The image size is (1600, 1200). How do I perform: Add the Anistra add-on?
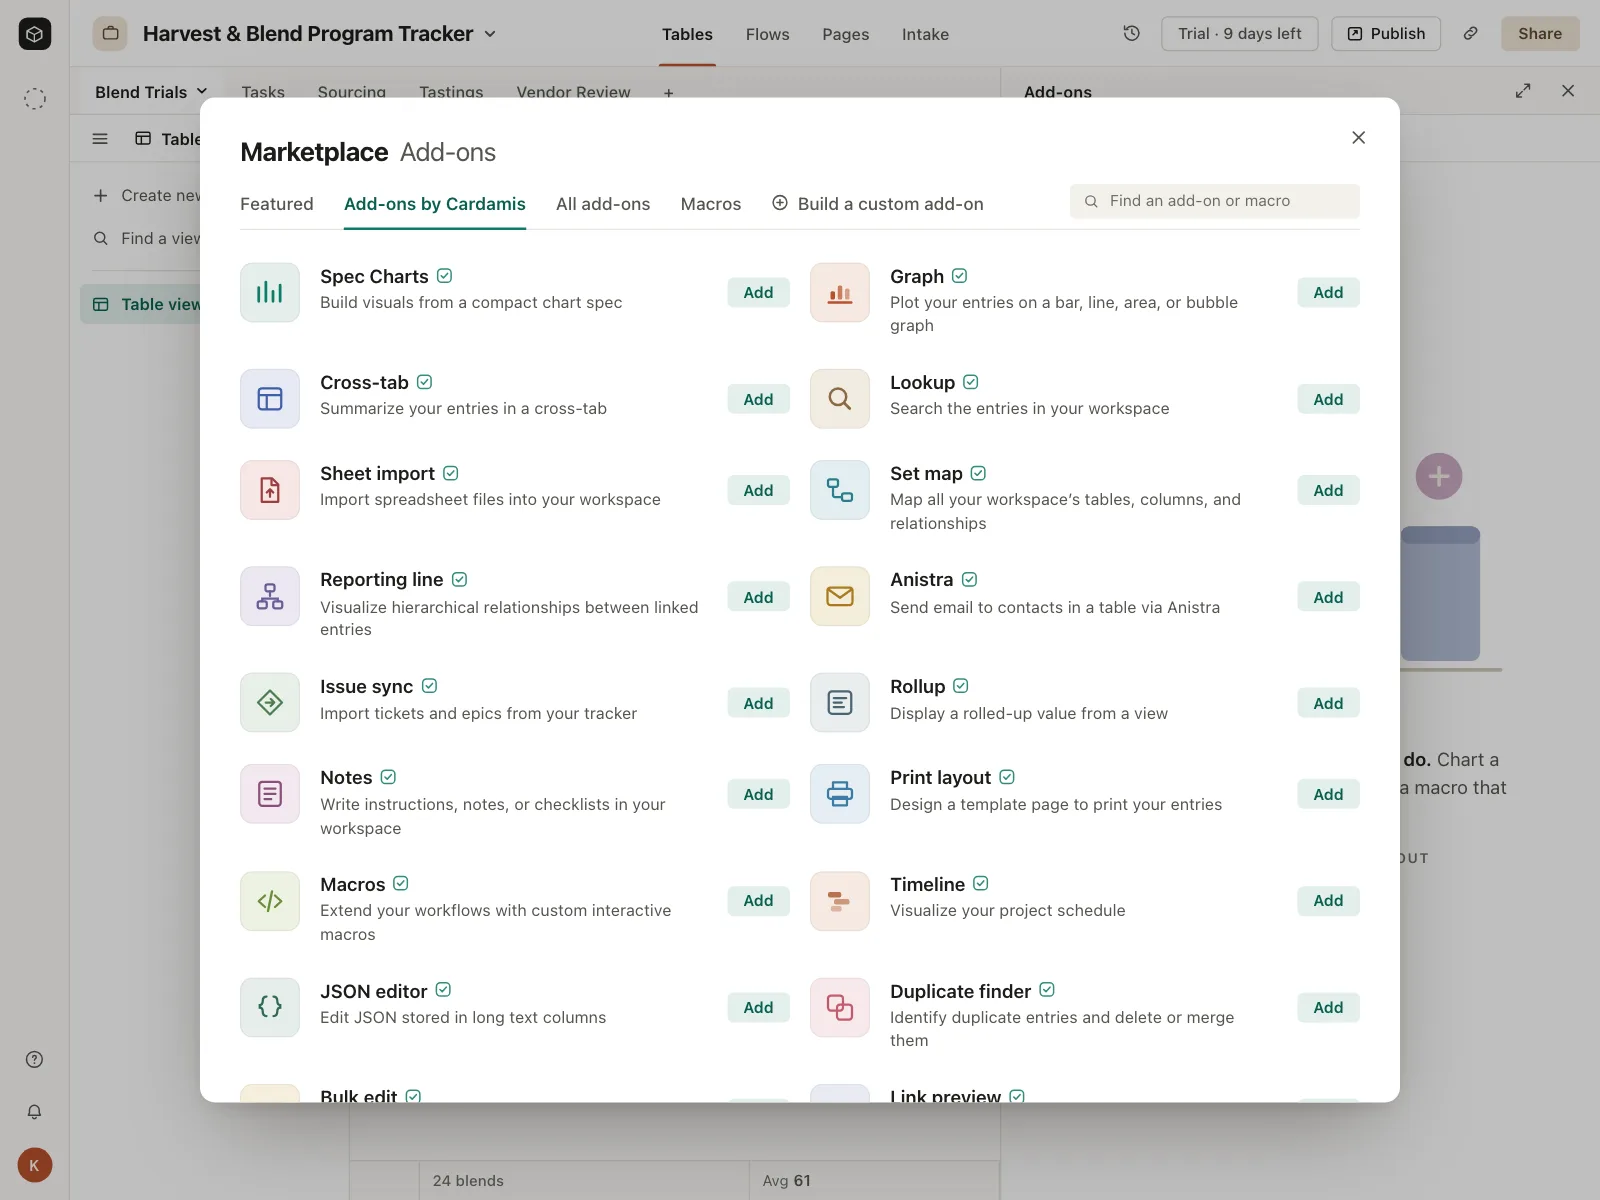tap(1329, 597)
